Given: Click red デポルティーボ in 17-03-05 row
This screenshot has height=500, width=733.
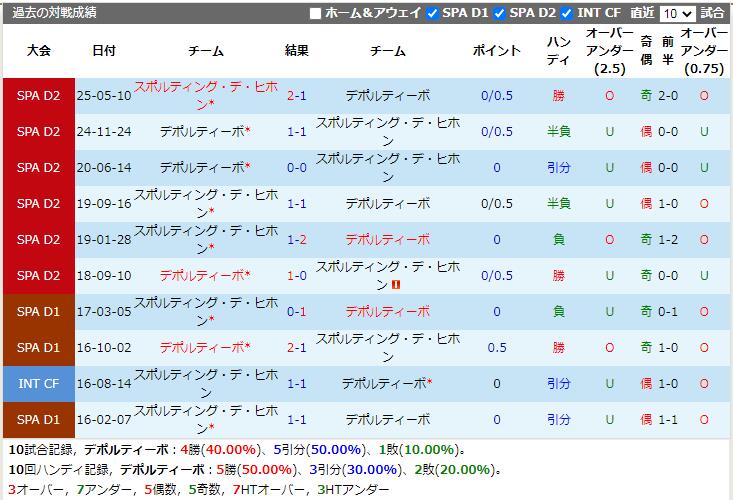Looking at the screenshot, I should (388, 312).
